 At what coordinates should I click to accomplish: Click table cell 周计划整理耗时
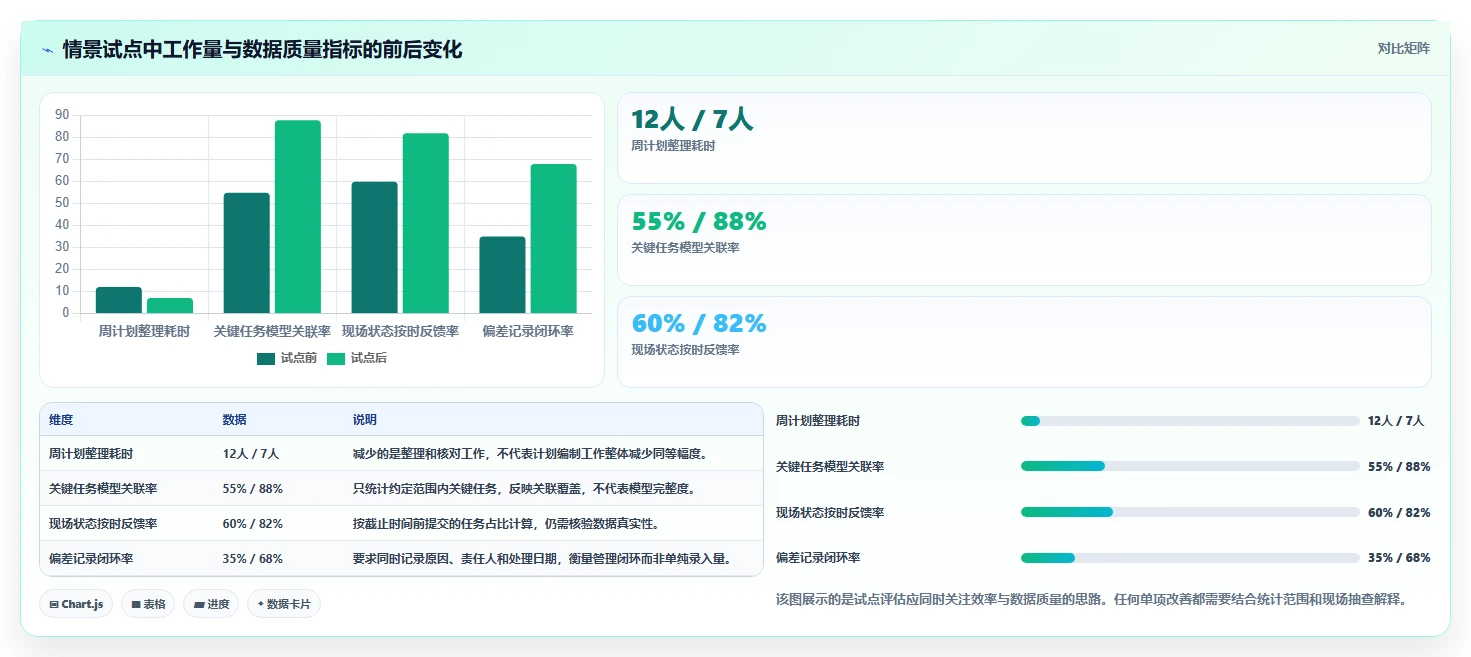[91, 454]
